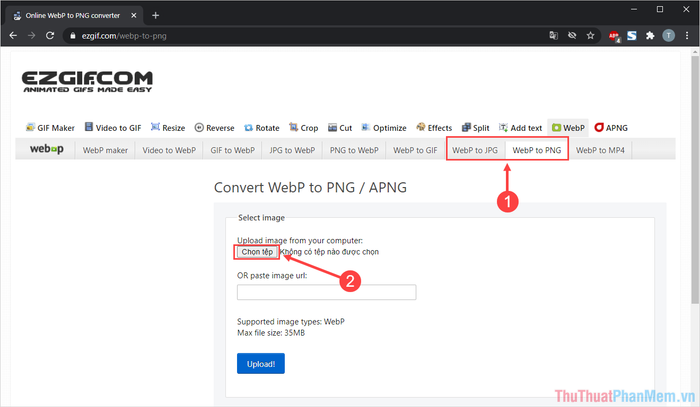Switch to PNG to WebP tab
The width and height of the screenshot is (700, 407).
[x=354, y=150]
